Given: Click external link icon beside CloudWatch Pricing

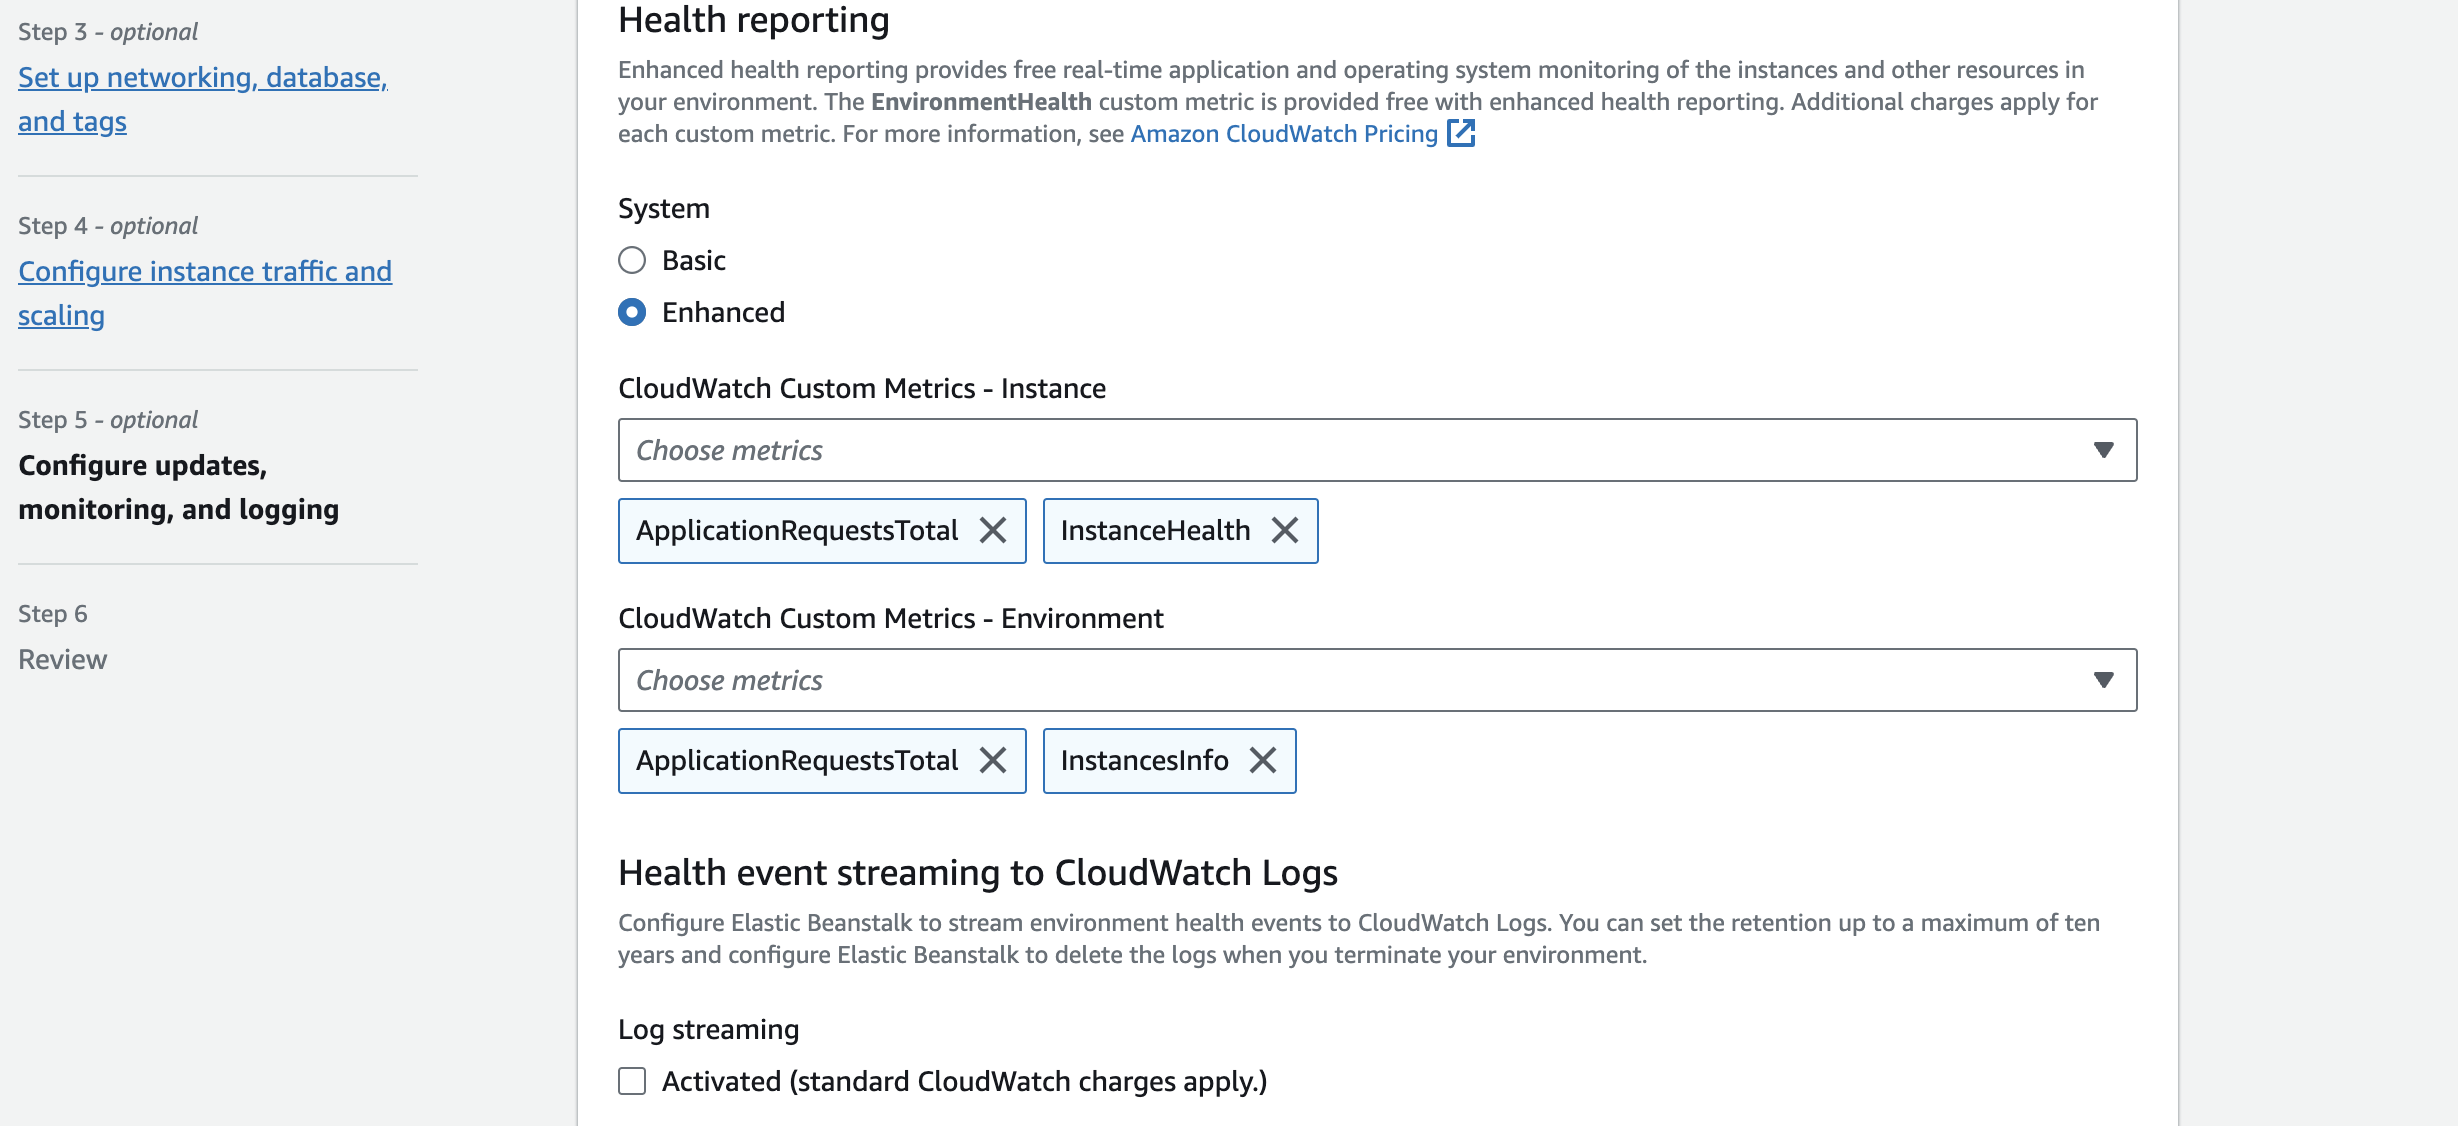Looking at the screenshot, I should 1461,133.
